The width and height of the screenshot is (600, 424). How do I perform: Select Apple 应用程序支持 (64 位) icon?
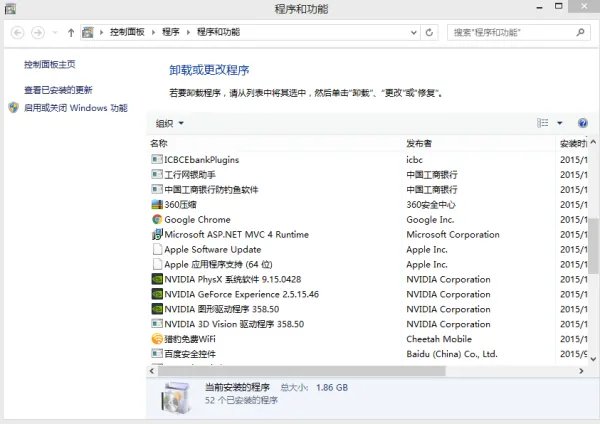[x=157, y=264]
